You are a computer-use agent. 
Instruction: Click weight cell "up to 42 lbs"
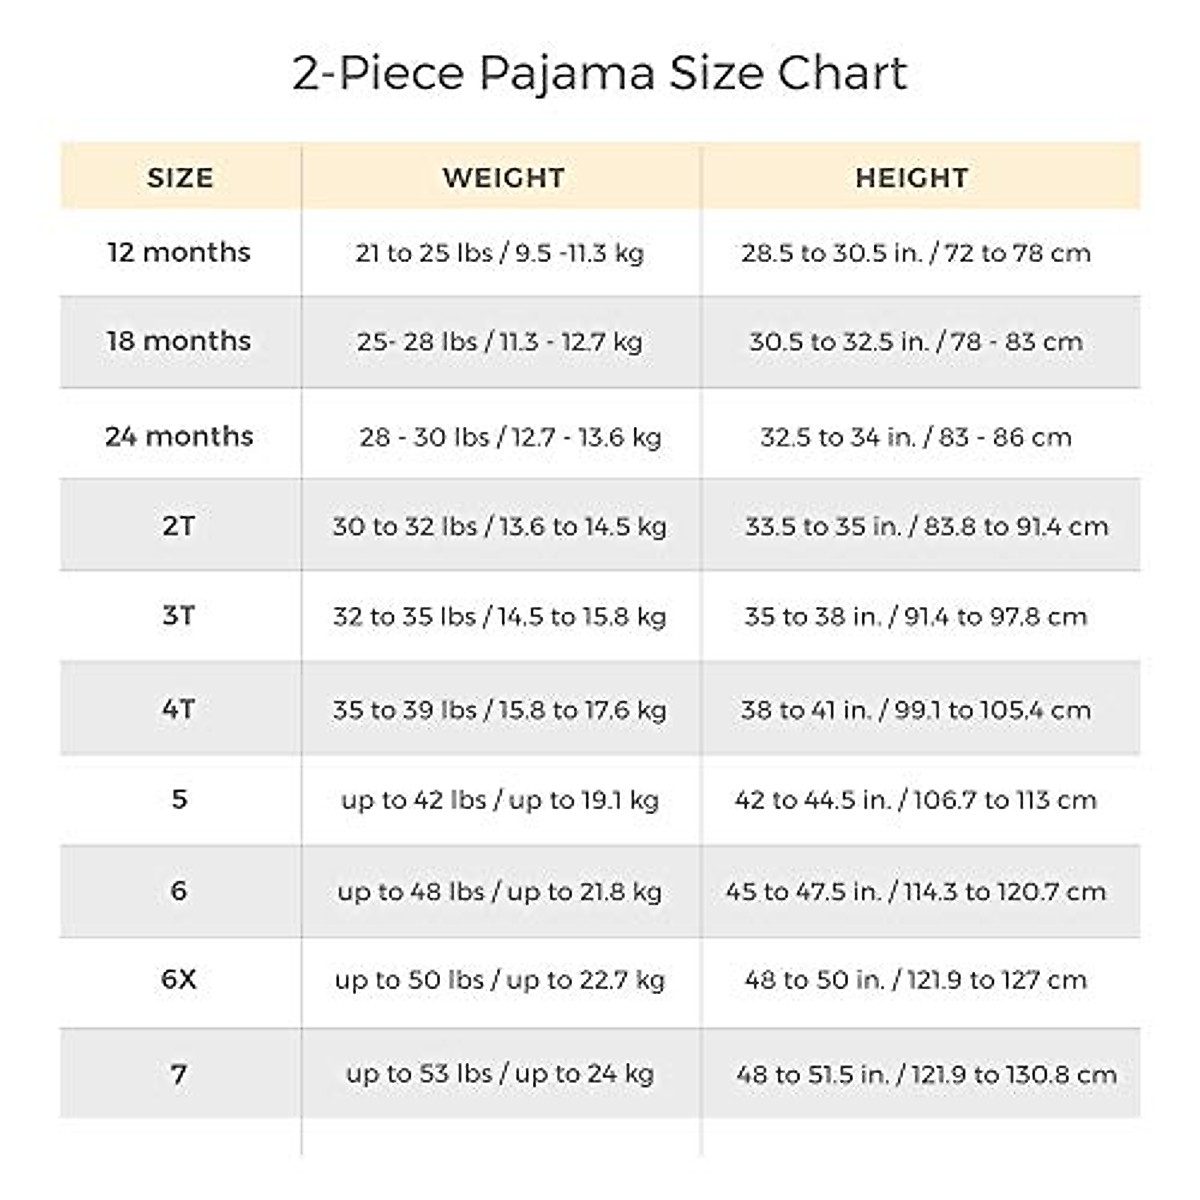(500, 800)
